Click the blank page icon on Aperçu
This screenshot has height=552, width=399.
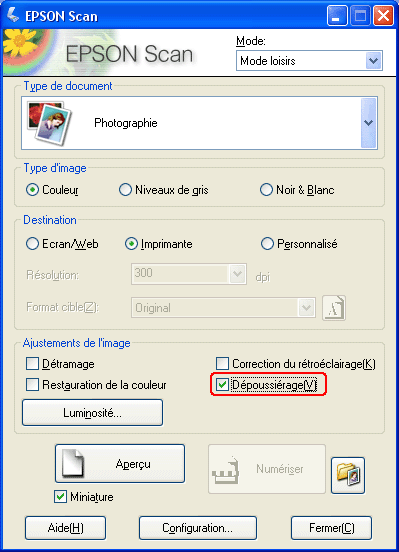tap(73, 463)
